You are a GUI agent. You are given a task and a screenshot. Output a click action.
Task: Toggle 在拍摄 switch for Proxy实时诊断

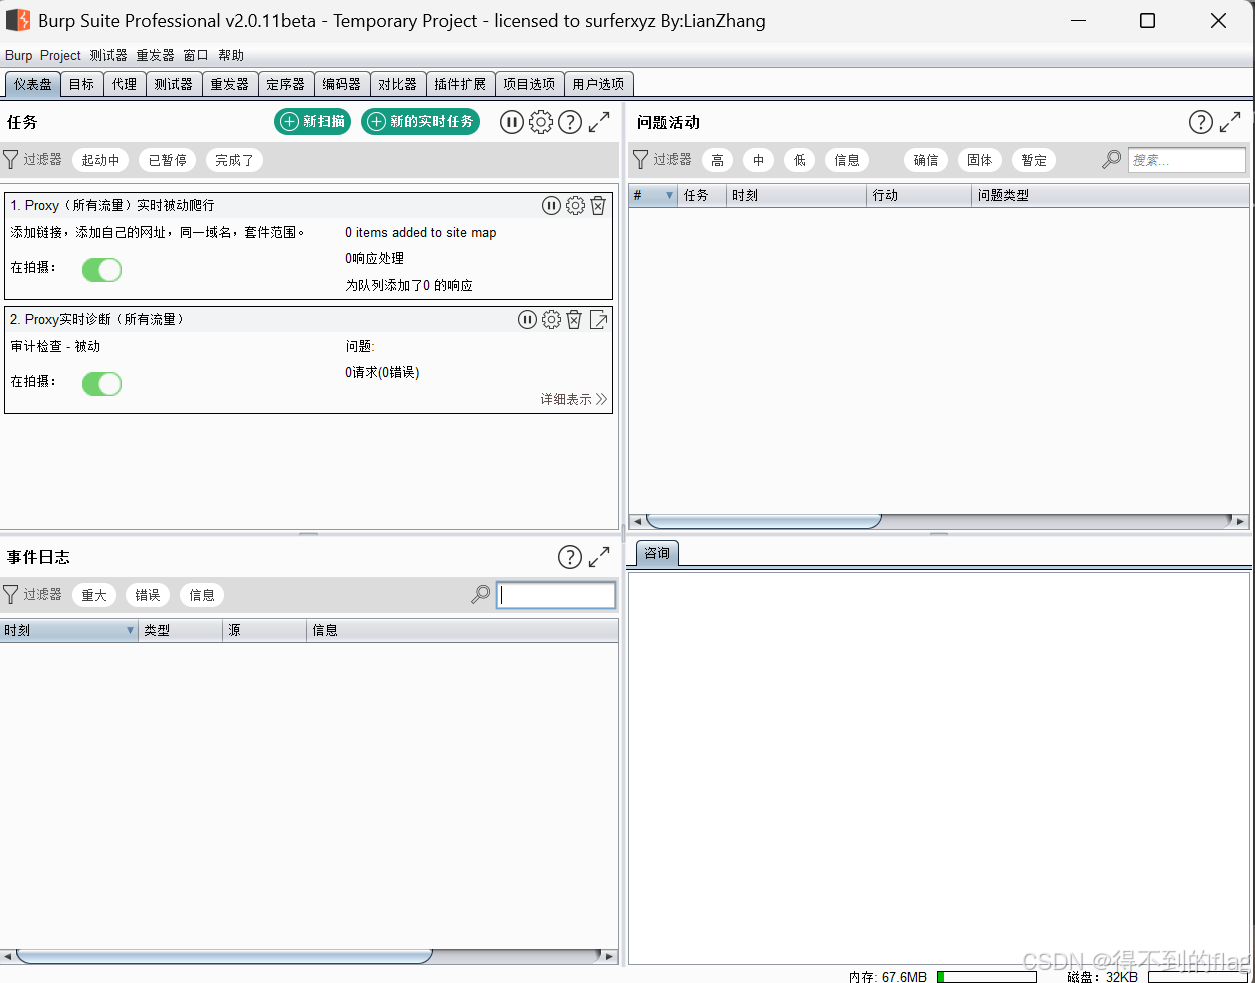click(x=102, y=383)
